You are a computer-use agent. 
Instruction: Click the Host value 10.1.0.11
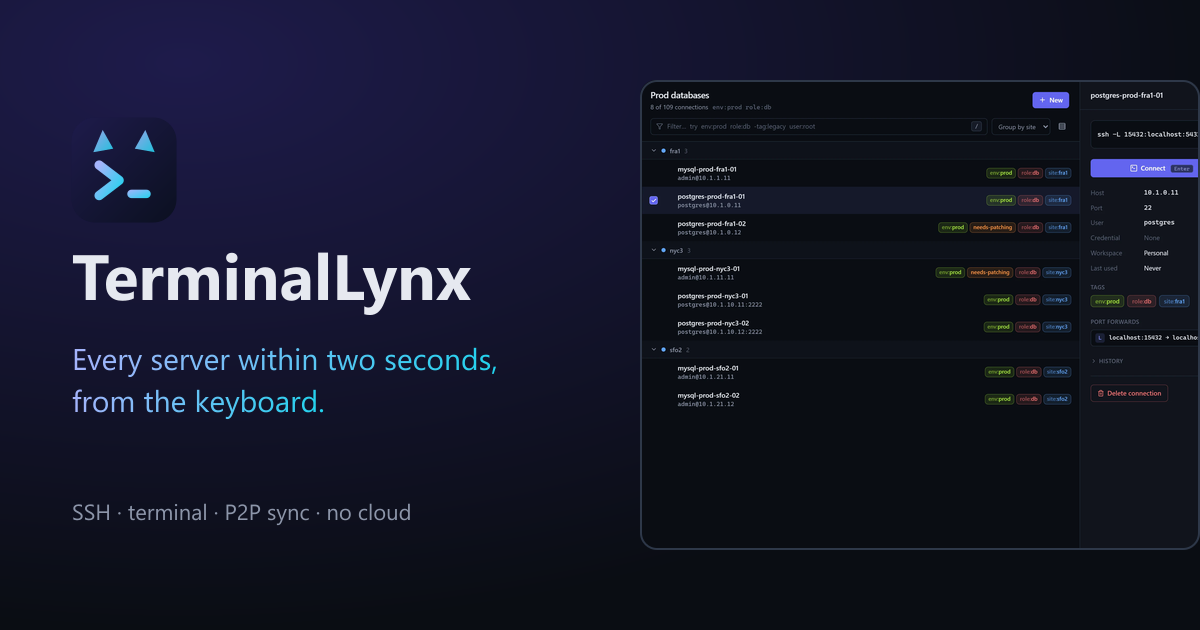coord(1161,192)
